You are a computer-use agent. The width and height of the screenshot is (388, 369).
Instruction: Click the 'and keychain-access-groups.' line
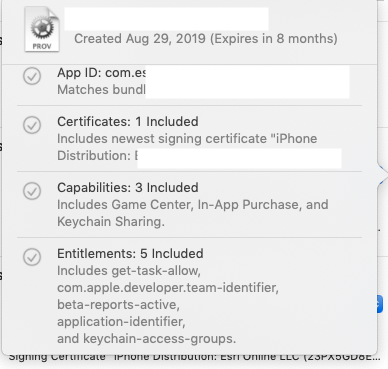point(146,339)
